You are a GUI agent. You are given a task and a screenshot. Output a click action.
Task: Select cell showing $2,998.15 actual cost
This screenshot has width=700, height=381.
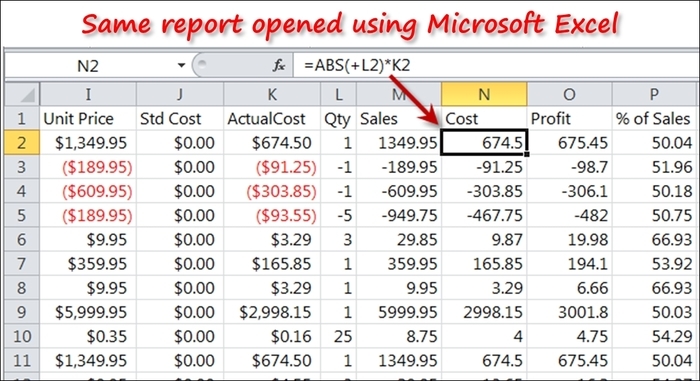(x=272, y=312)
